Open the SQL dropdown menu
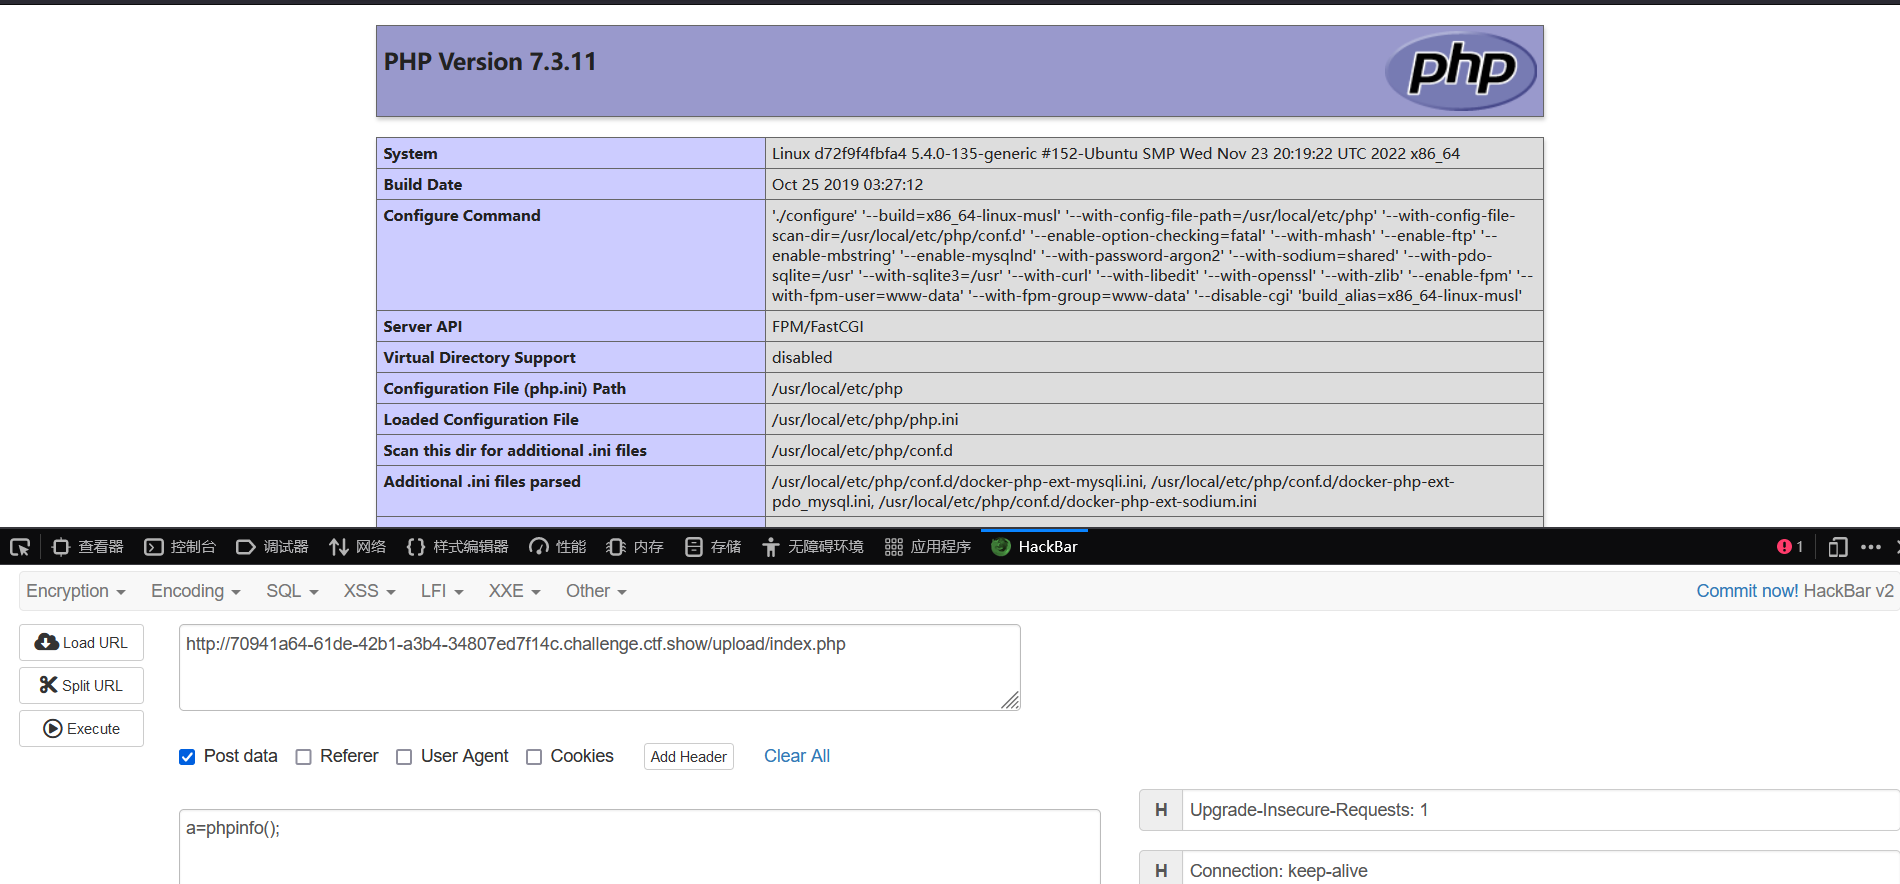Image resolution: width=1900 pixels, height=884 pixels. tap(292, 591)
